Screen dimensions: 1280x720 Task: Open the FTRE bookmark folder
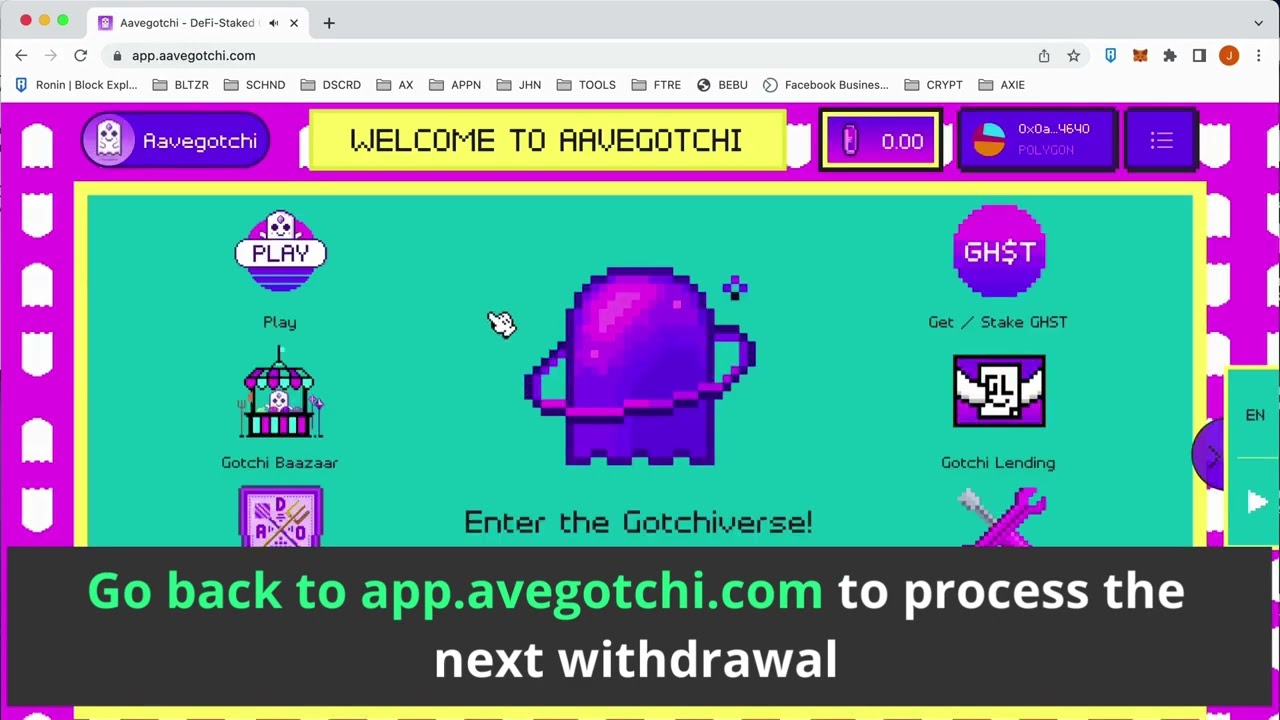tap(656, 85)
